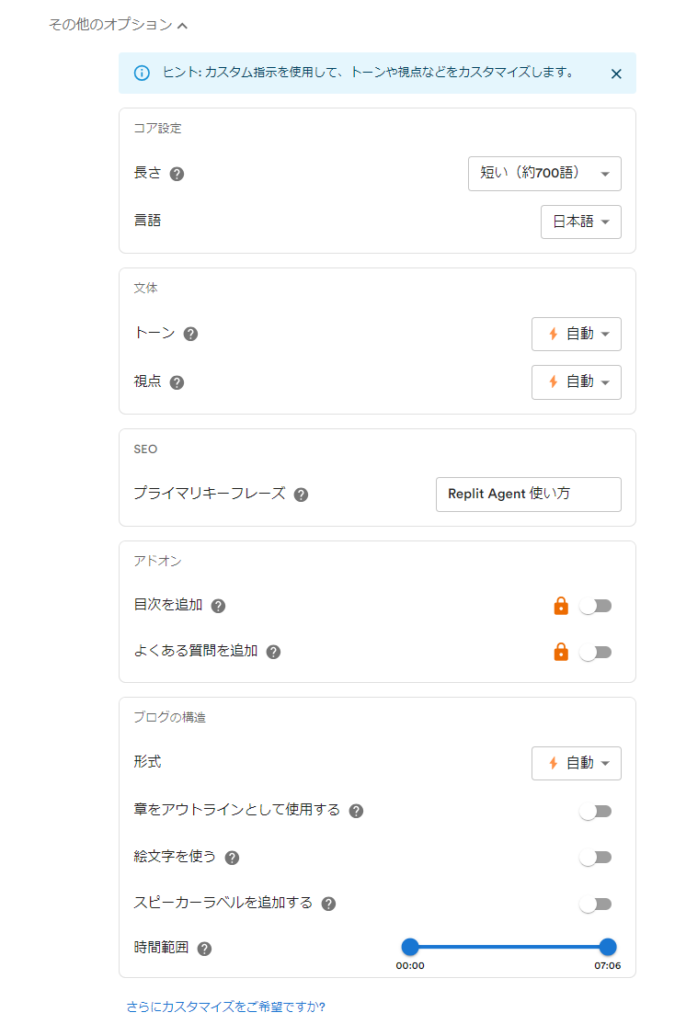Image resolution: width=686 pixels, height=1024 pixels.
Task: Turn on the 絵文字を使う switch
Action: click(x=596, y=857)
